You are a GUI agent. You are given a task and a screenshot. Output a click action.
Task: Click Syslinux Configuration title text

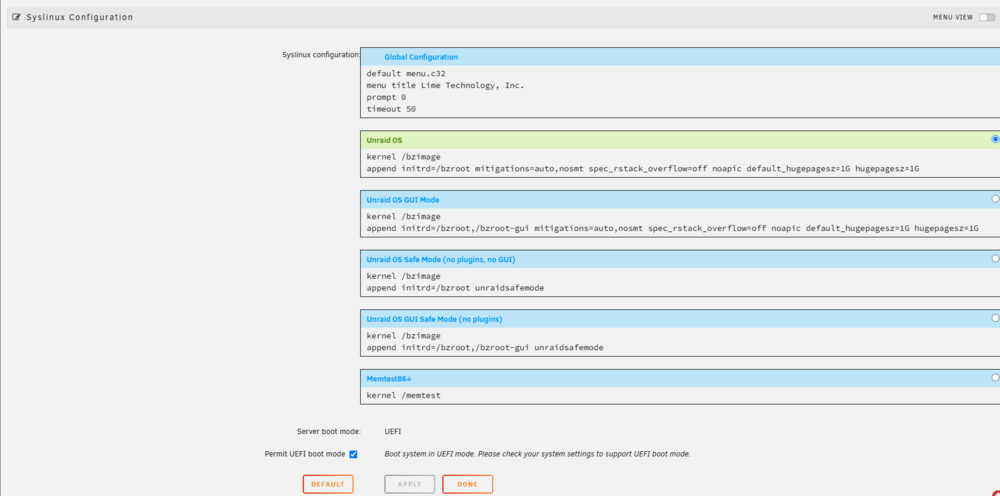tap(80, 17)
